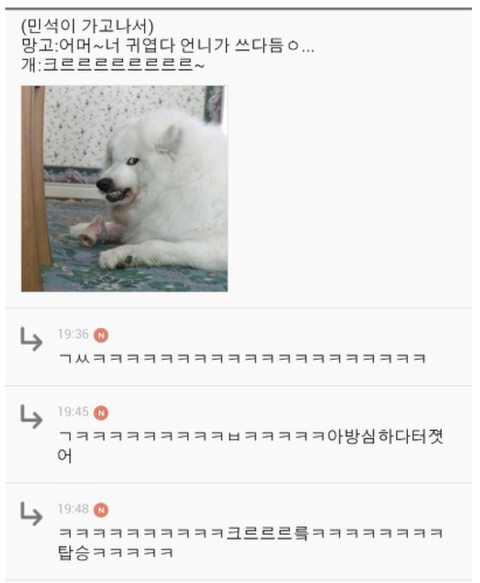The image size is (480, 583).
Task: Select the 19:36 timestamp
Action: tap(73, 334)
